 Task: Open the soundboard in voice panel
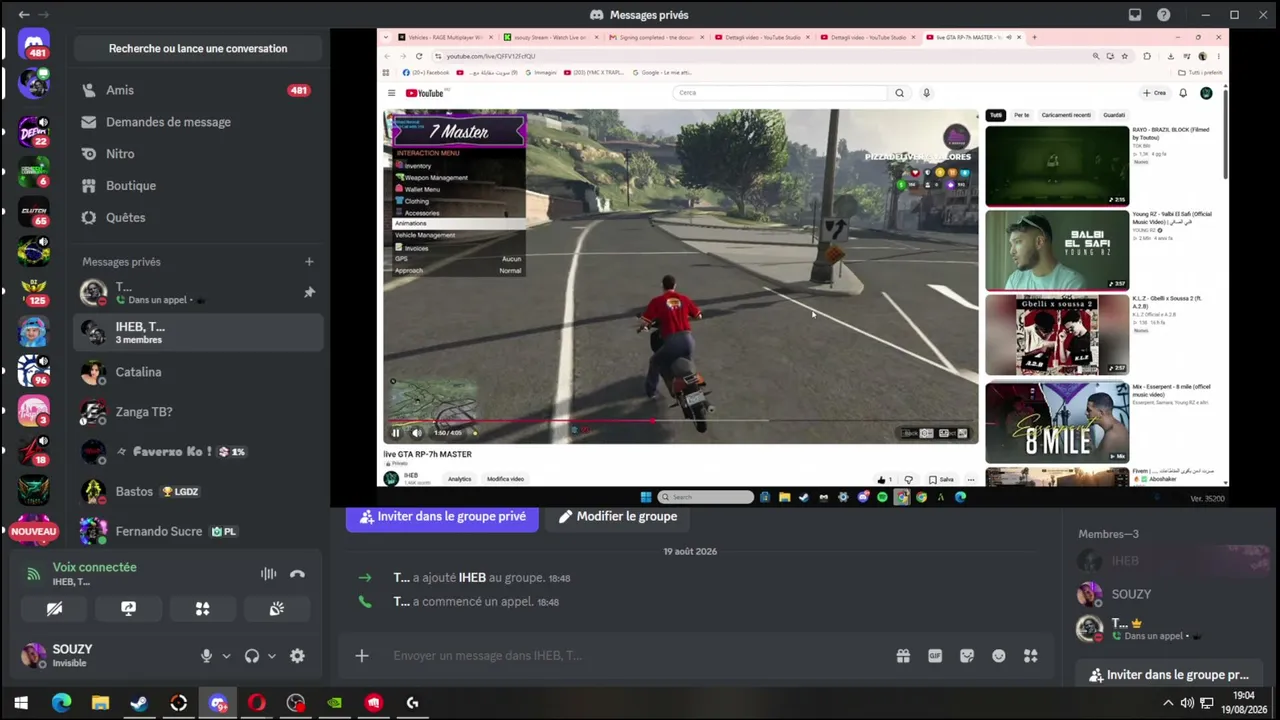click(x=277, y=609)
